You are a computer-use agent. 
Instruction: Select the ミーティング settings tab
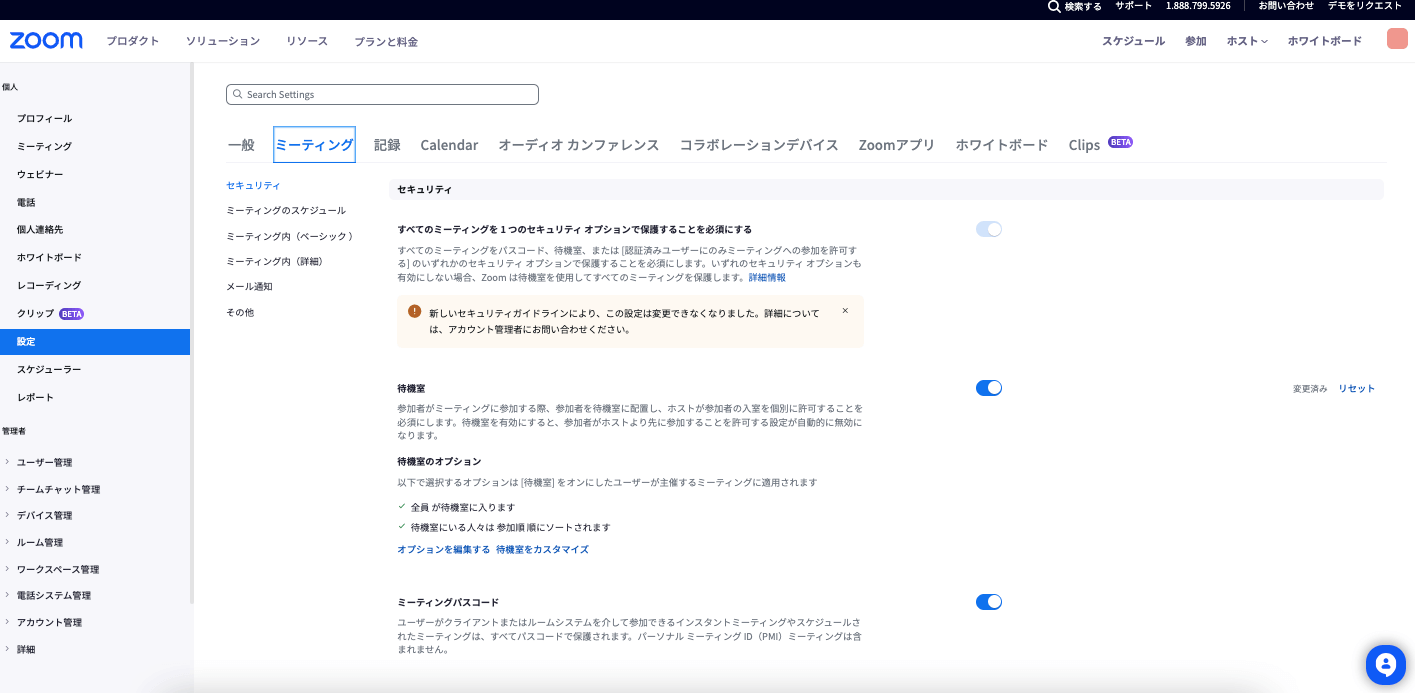314,145
